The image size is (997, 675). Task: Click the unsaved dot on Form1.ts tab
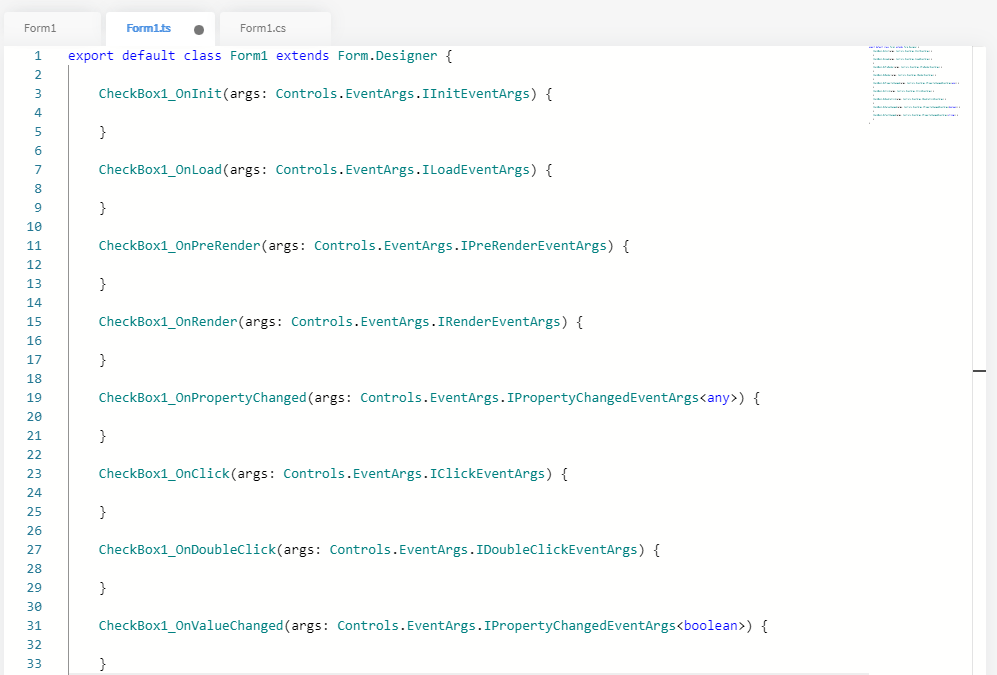tap(199, 30)
